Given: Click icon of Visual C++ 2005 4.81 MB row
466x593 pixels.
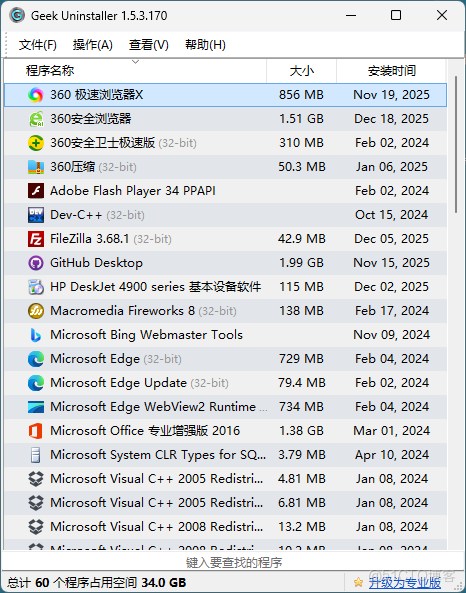Looking at the screenshot, I should pyautogui.click(x=36, y=479).
